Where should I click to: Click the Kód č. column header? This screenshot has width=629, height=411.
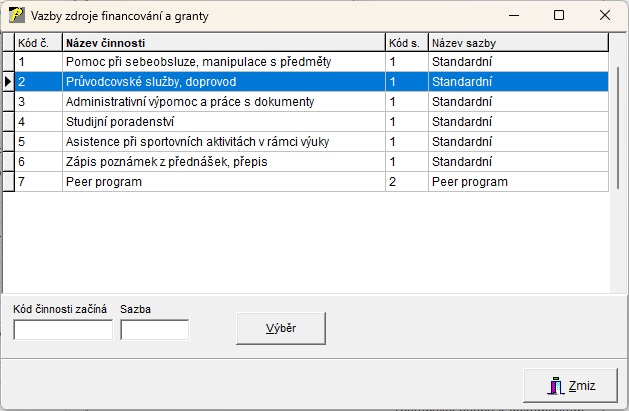tap(38, 43)
